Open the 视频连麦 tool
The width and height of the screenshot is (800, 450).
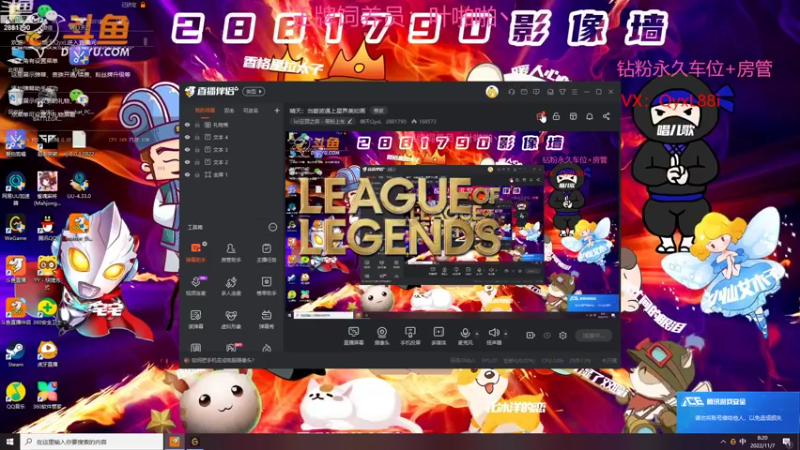[195, 286]
